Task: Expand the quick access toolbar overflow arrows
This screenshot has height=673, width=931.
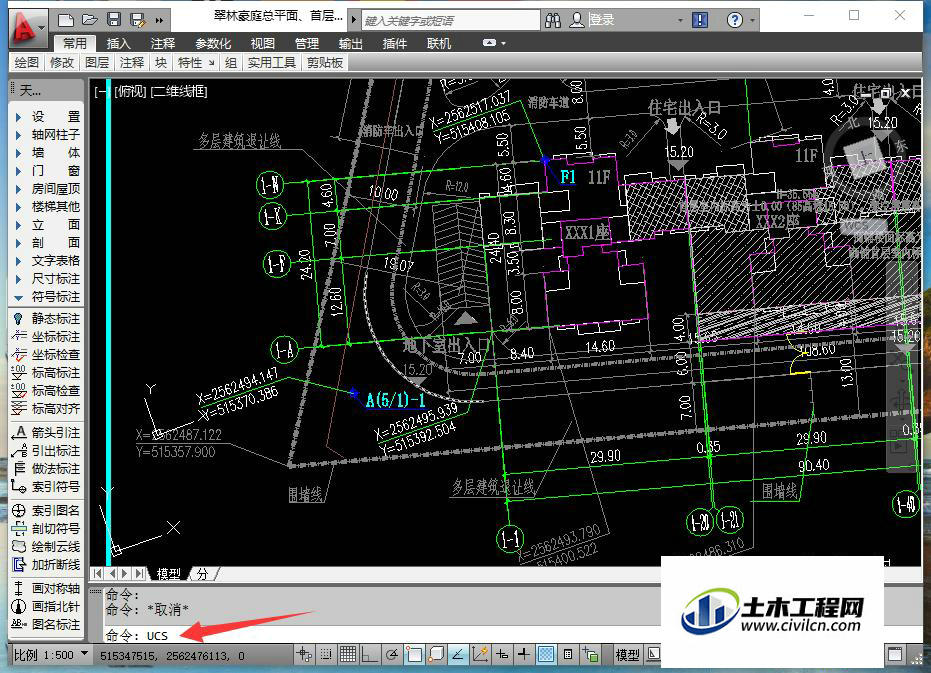Action: coord(159,21)
